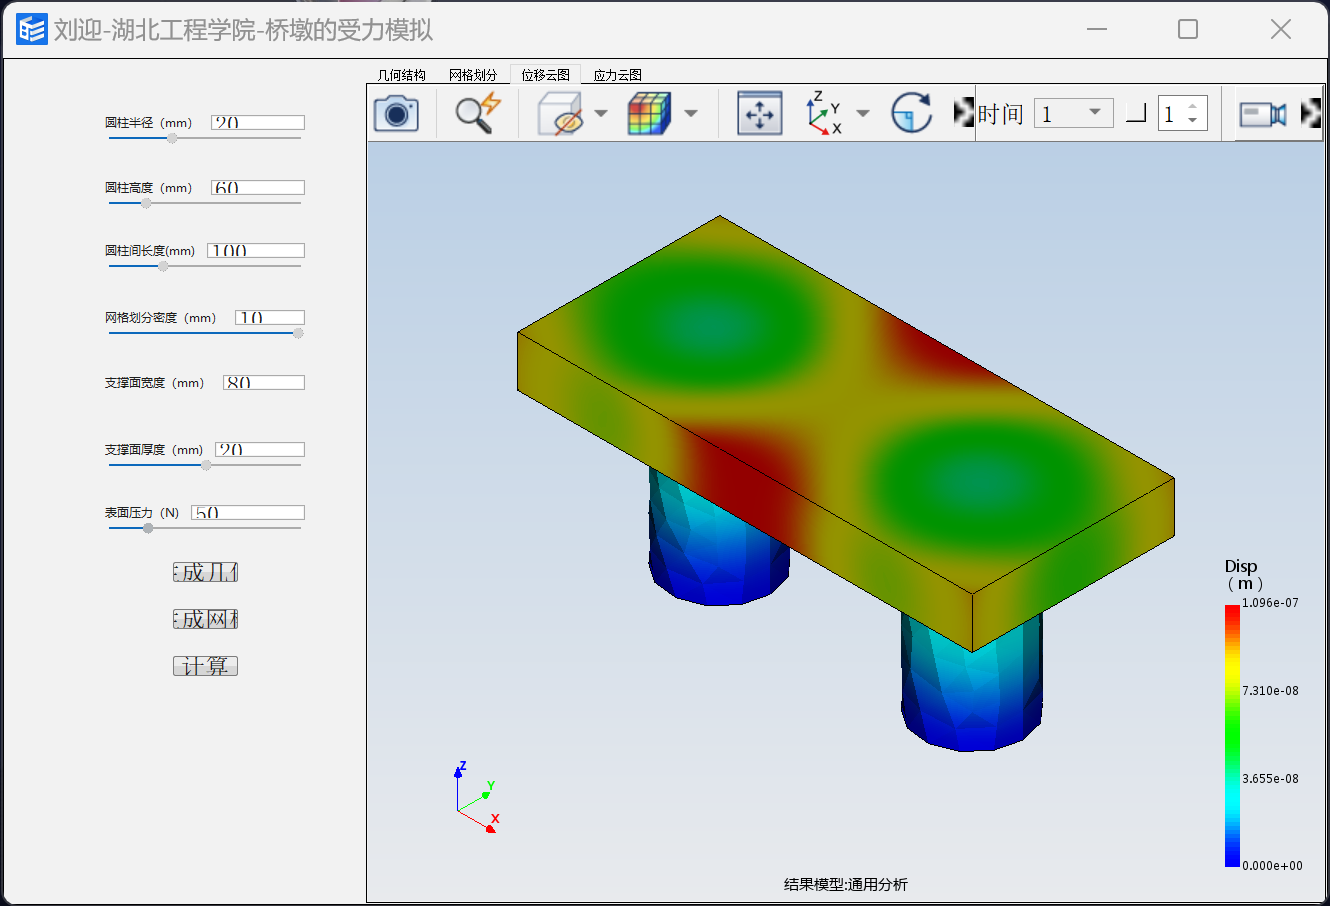This screenshot has height=906, width=1330.
Task: Click the overflow arrow before 时间
Action: click(964, 113)
